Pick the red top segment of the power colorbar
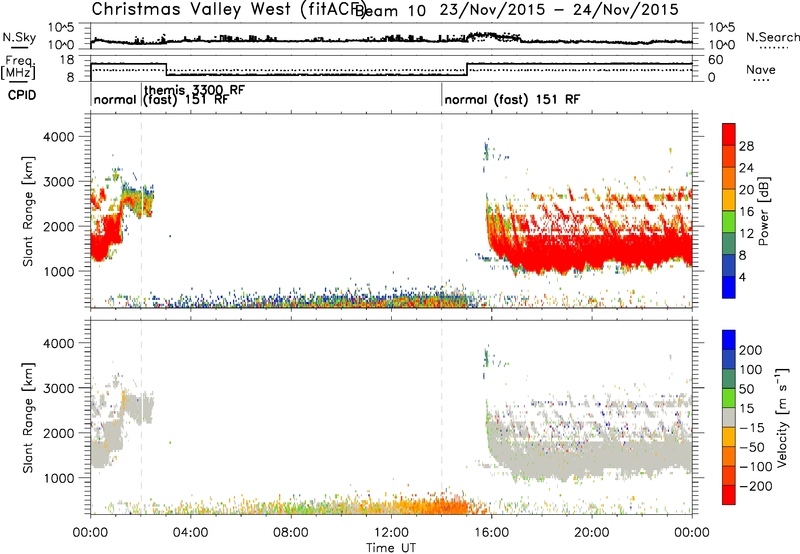 point(729,135)
